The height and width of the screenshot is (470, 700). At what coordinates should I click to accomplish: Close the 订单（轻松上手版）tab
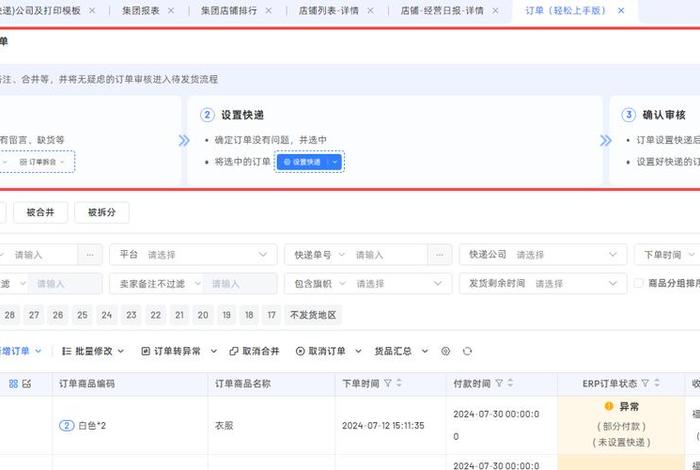pos(621,11)
